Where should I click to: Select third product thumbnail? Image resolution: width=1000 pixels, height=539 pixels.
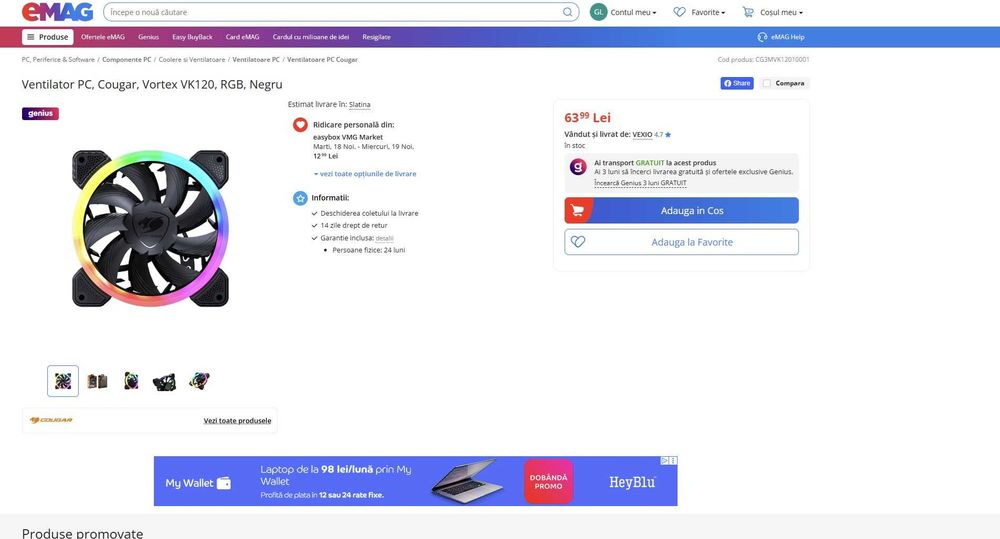131,381
